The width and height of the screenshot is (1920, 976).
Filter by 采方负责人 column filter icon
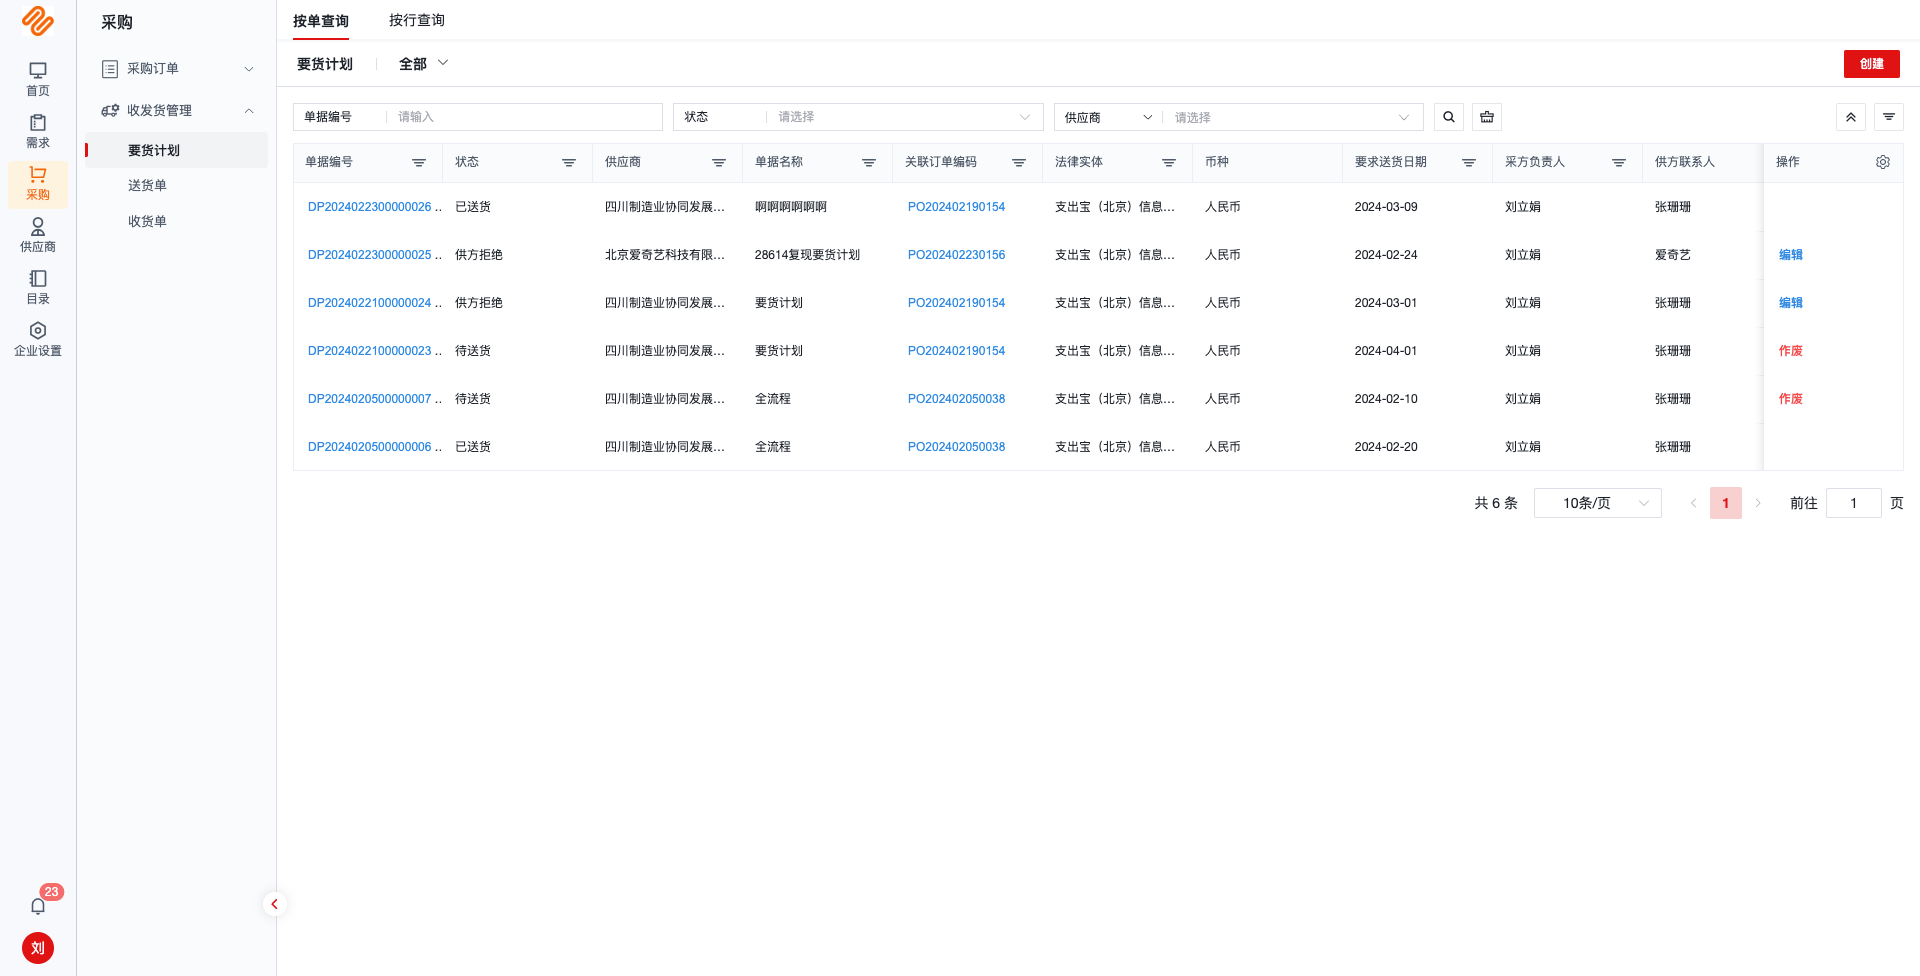(x=1619, y=163)
